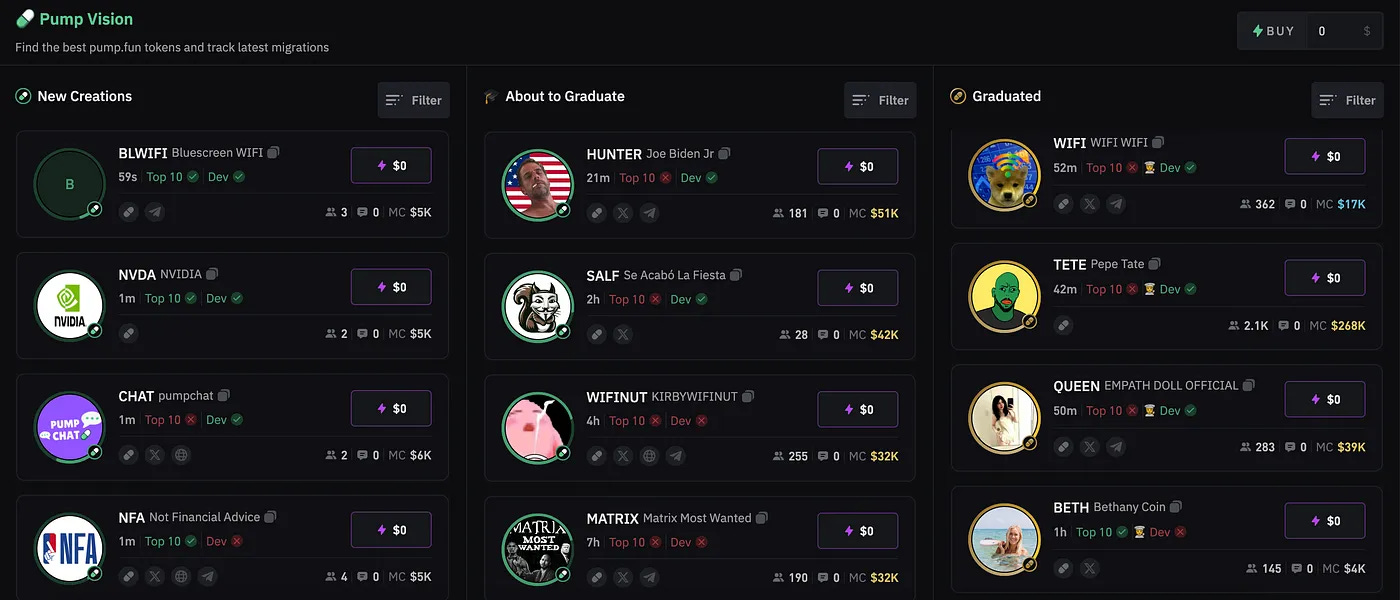
Task: Open the Filter panel for New Creations
Action: pos(413,99)
